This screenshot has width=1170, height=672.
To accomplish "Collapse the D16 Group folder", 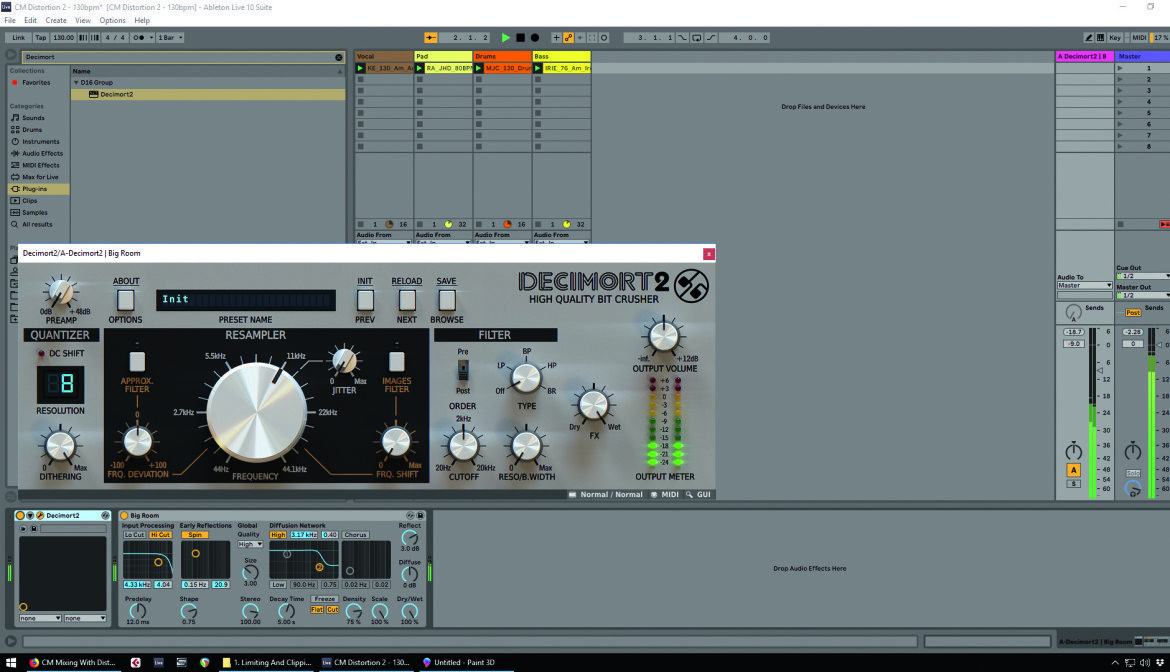I will coord(76,83).
